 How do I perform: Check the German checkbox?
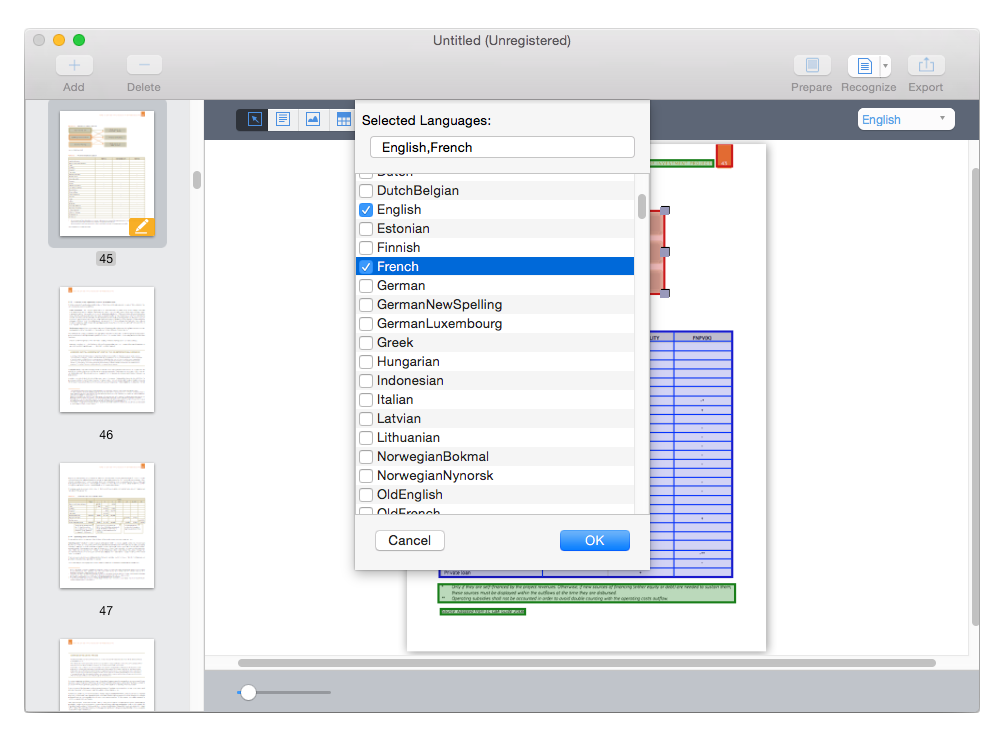(x=366, y=286)
